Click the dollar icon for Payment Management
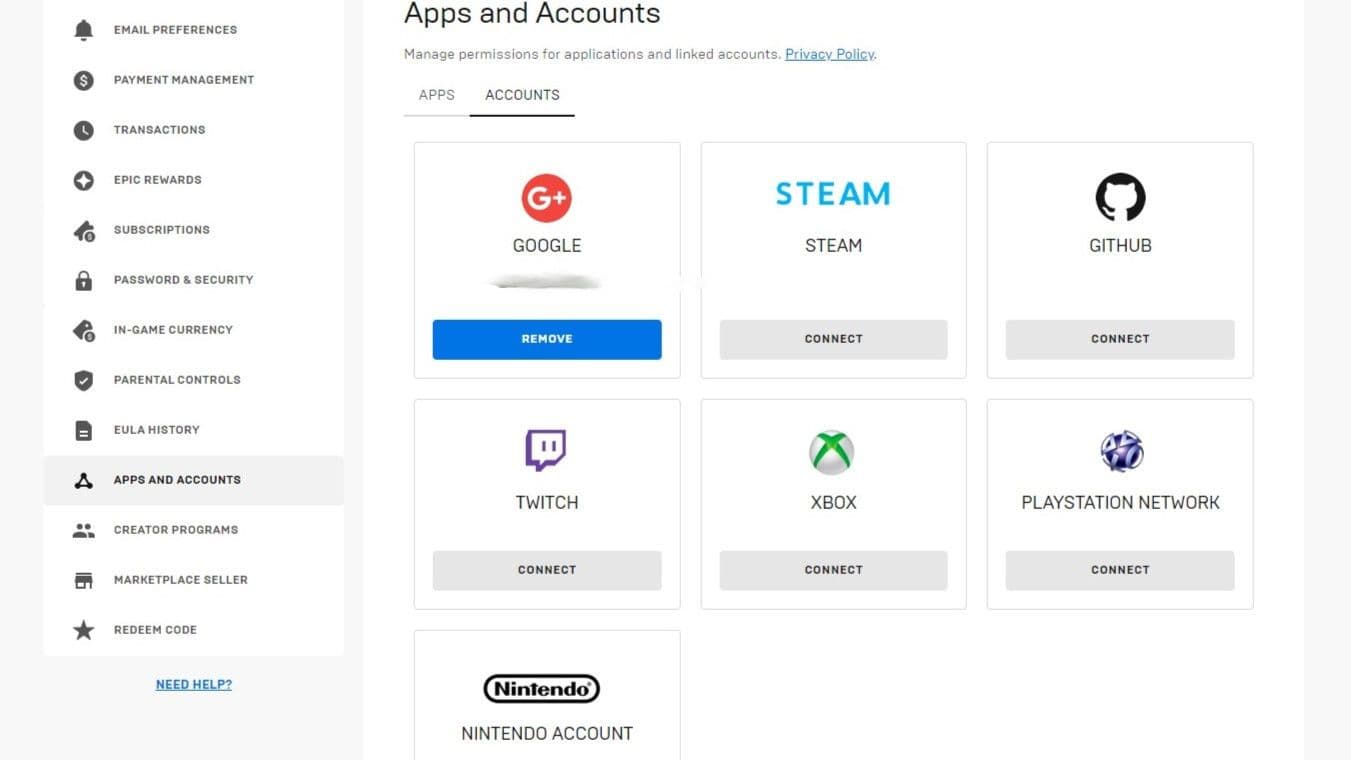The width and height of the screenshot is (1351, 760). [x=84, y=80]
